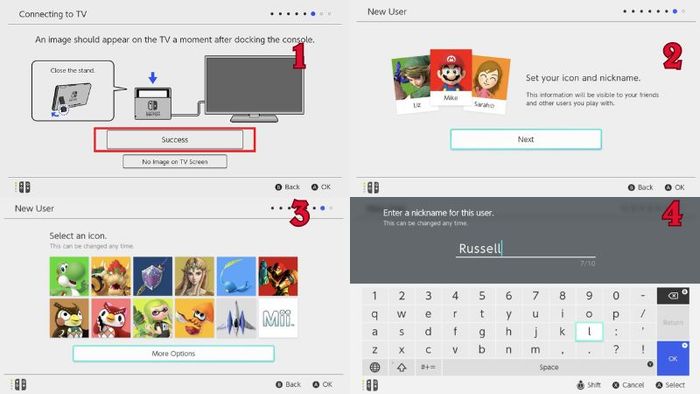
Task: Select No Image on TV Screen
Action: tap(175, 162)
